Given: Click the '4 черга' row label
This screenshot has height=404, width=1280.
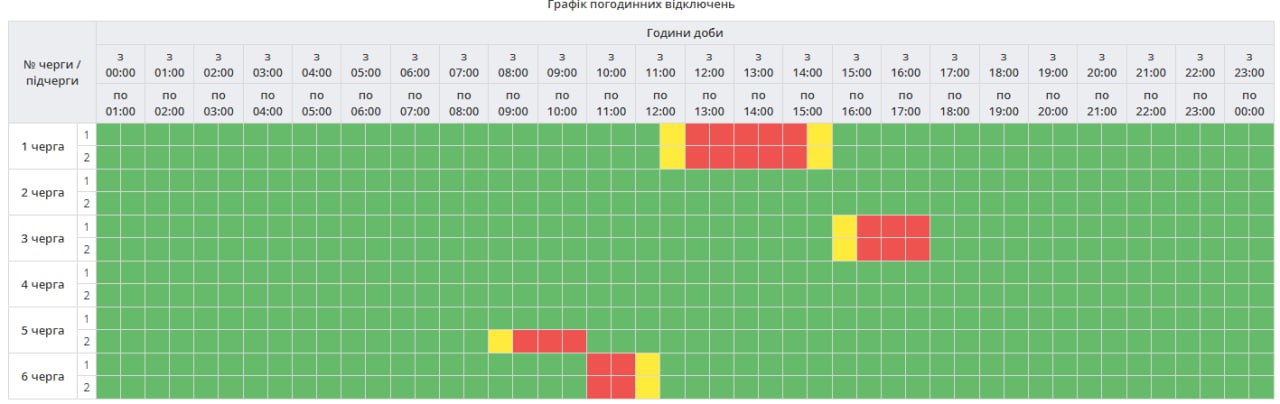Looking at the screenshot, I should tap(43, 285).
